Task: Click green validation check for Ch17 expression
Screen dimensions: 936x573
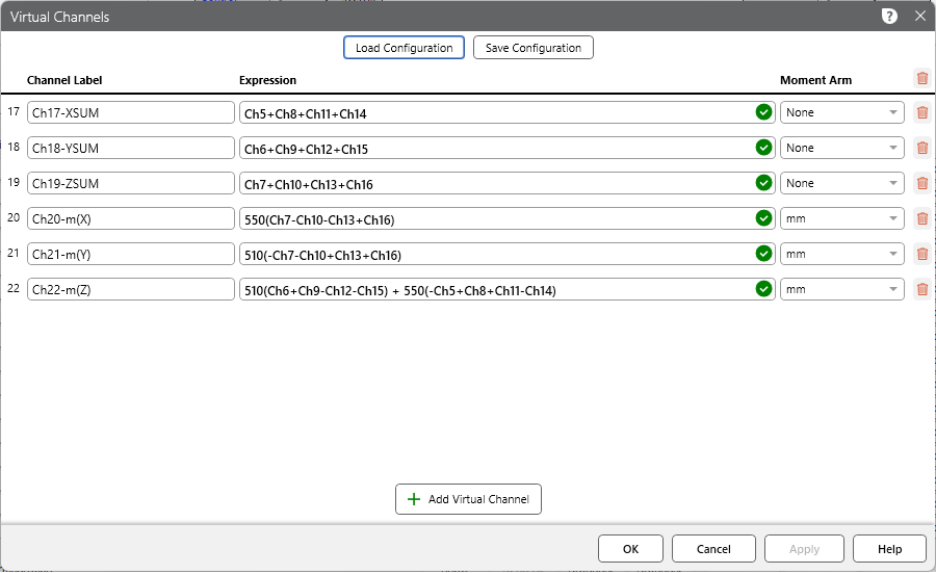Action: pos(764,113)
